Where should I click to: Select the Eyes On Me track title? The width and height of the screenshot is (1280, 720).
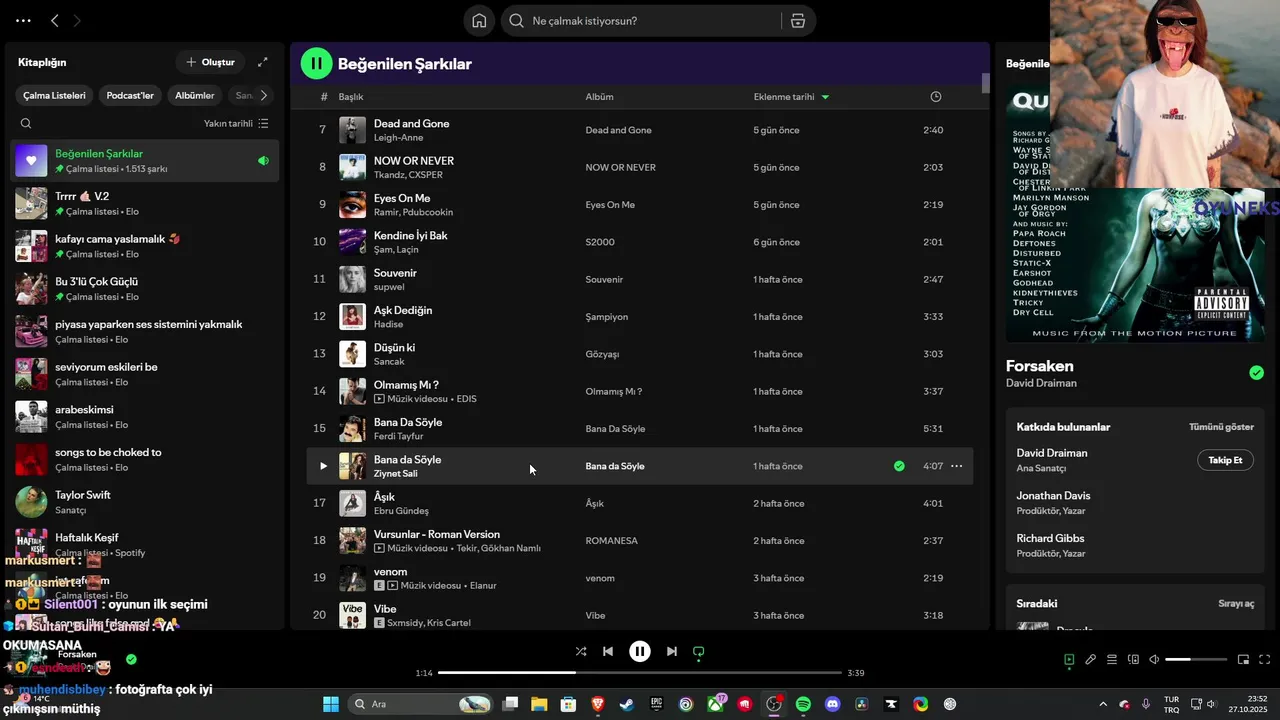pos(402,198)
